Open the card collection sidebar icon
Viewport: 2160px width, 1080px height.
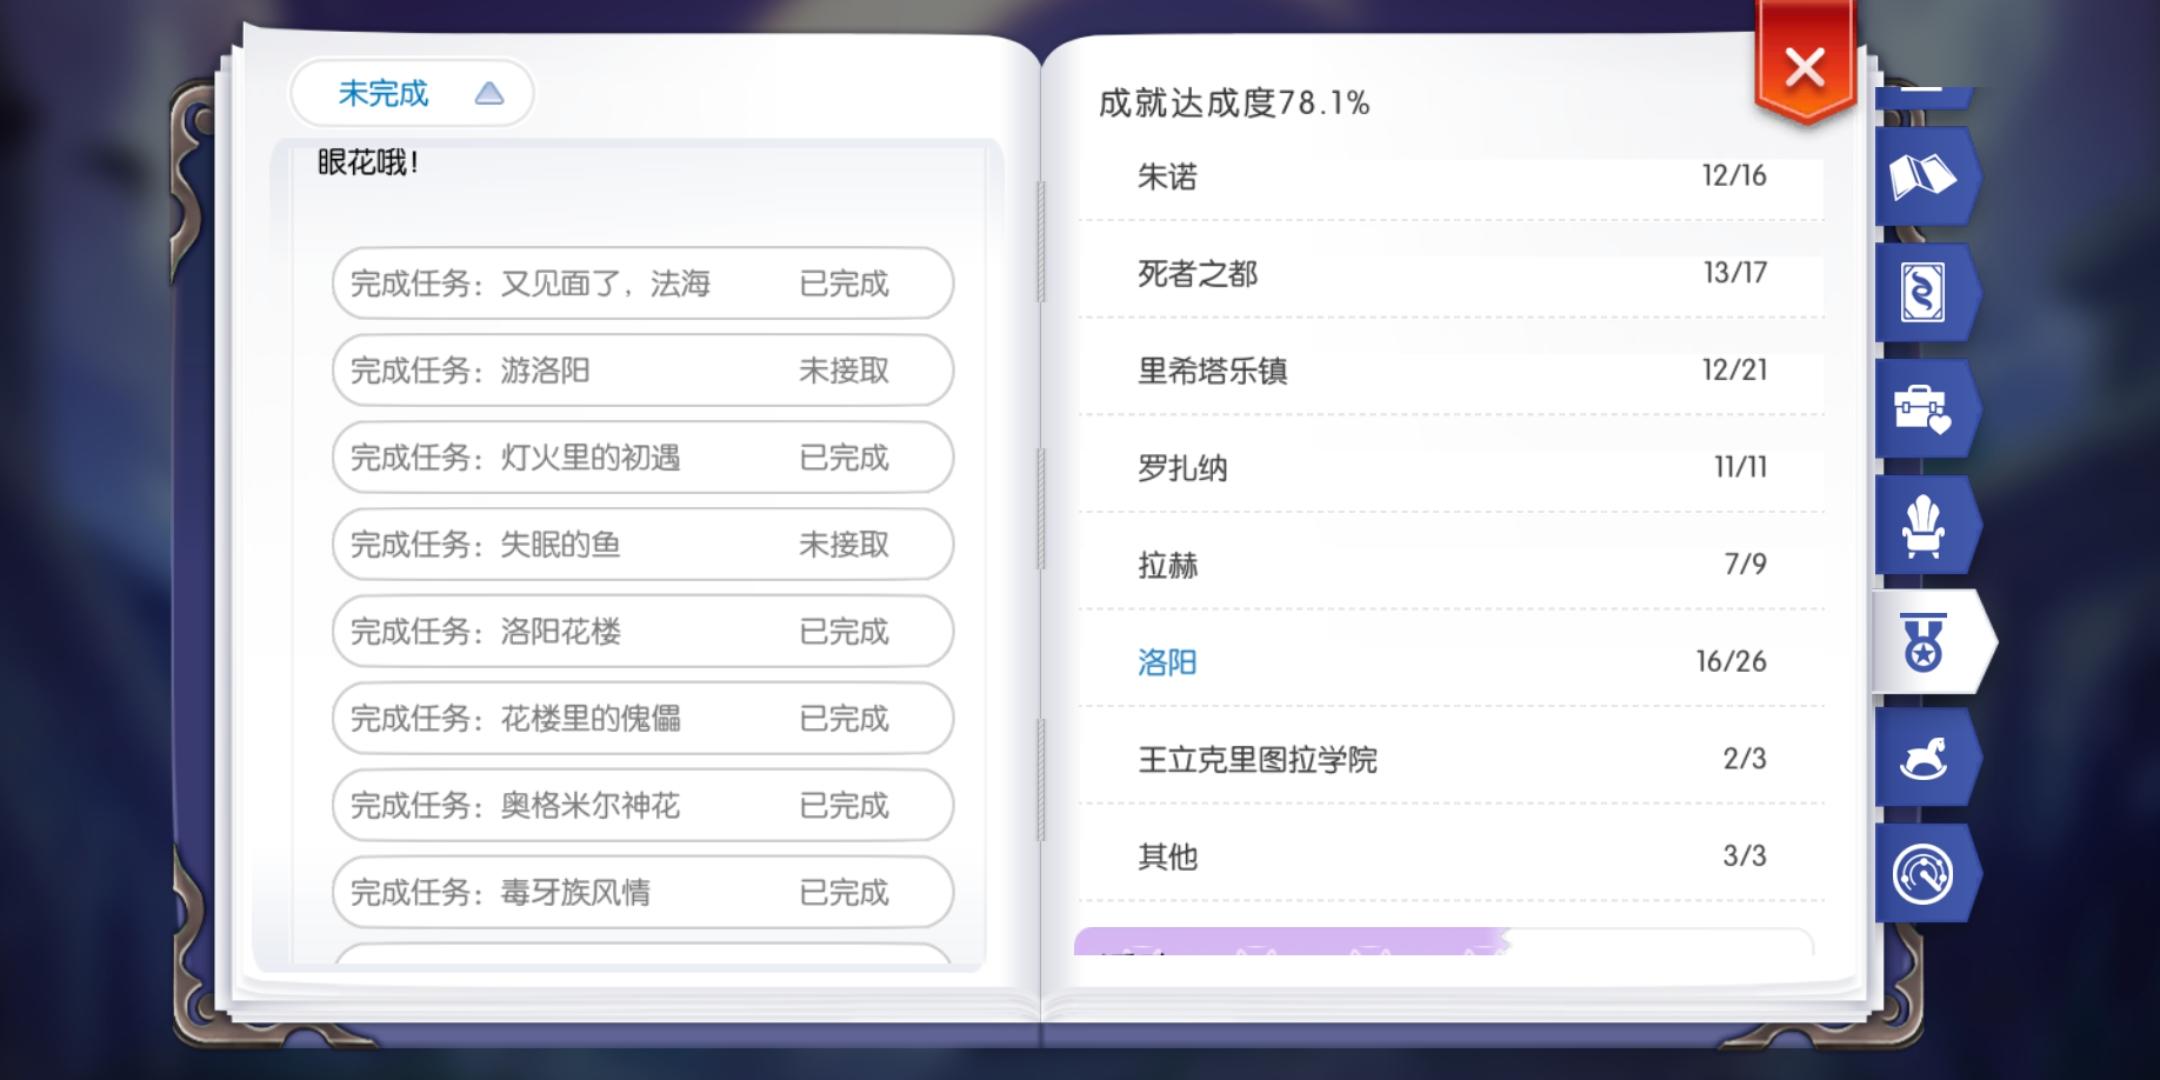[1923, 293]
